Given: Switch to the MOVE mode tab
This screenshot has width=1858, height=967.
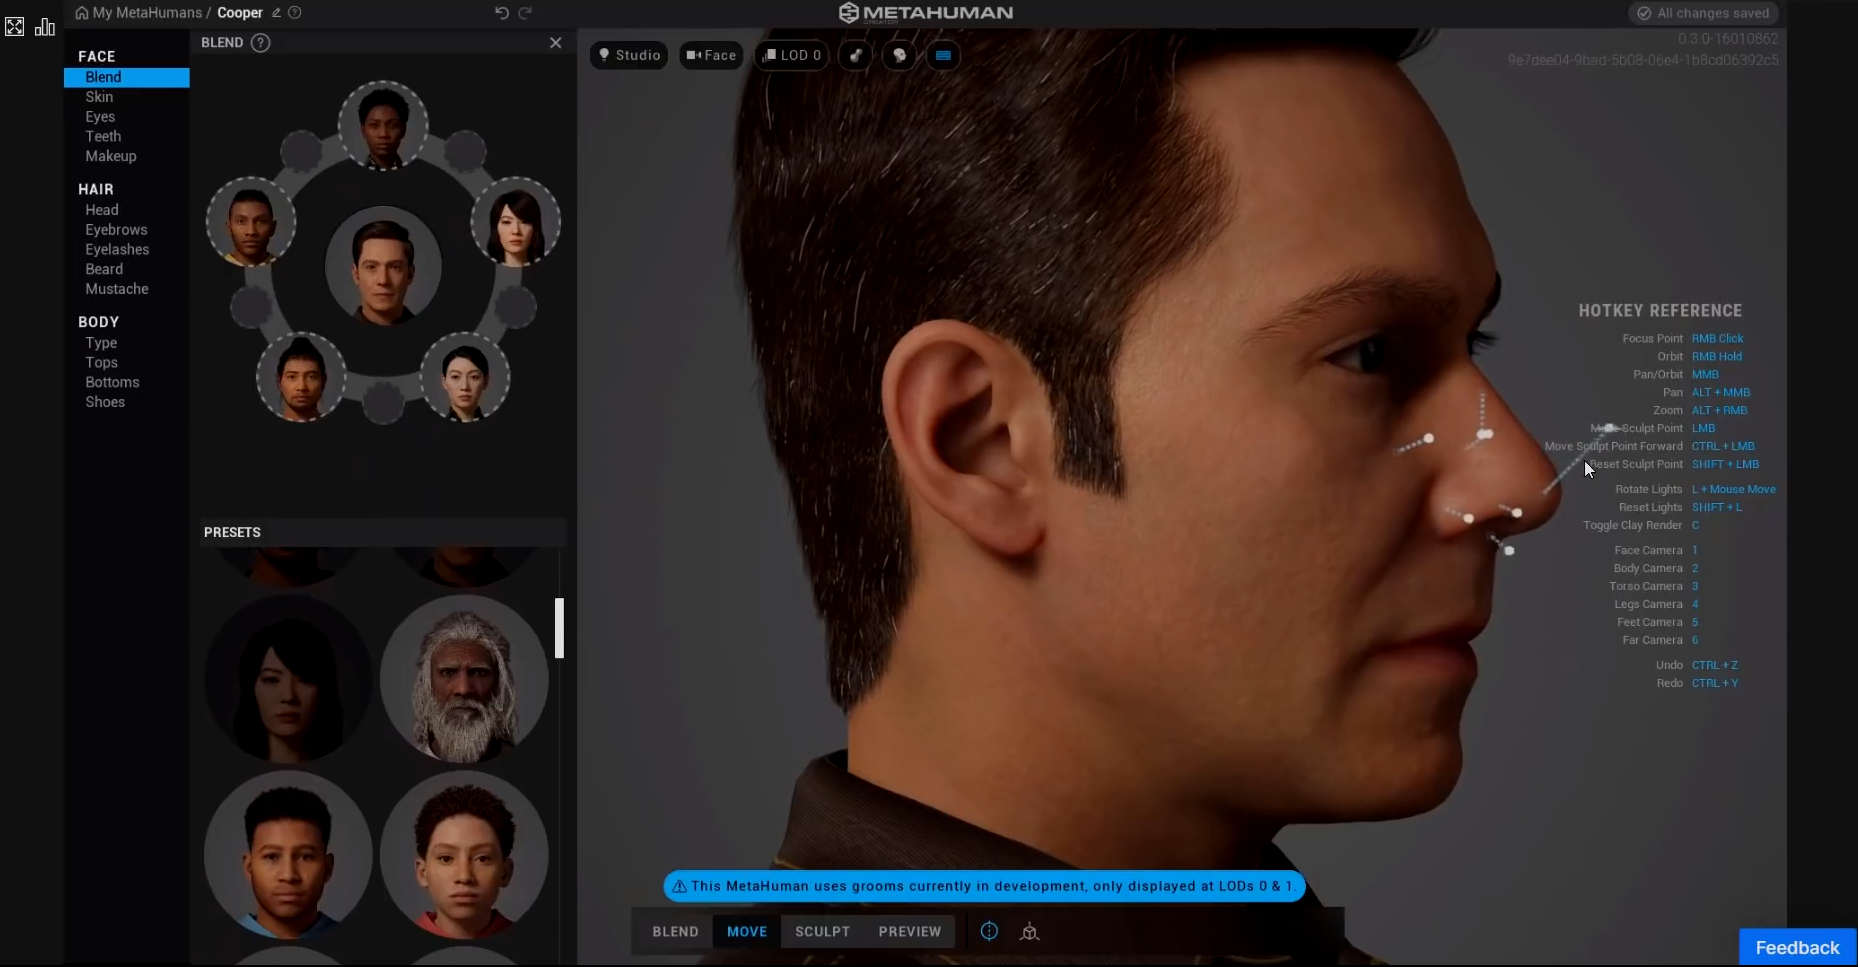Looking at the screenshot, I should (747, 931).
